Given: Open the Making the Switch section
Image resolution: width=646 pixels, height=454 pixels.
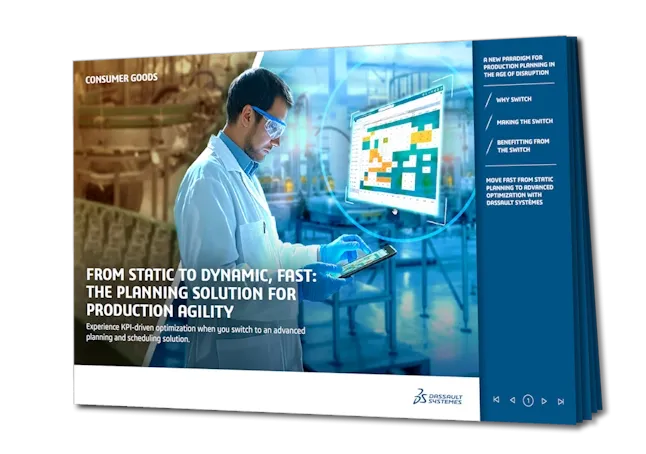Looking at the screenshot, I should 524,122.
